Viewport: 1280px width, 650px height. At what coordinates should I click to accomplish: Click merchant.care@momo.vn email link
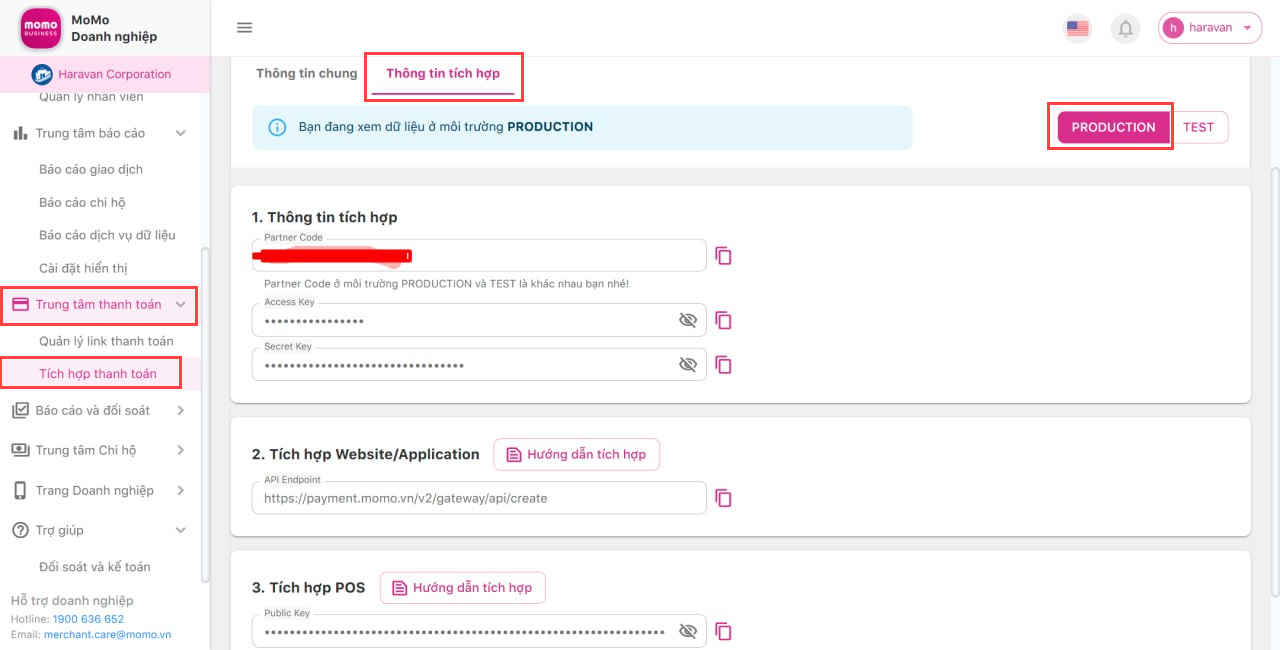pyautogui.click(x=108, y=634)
